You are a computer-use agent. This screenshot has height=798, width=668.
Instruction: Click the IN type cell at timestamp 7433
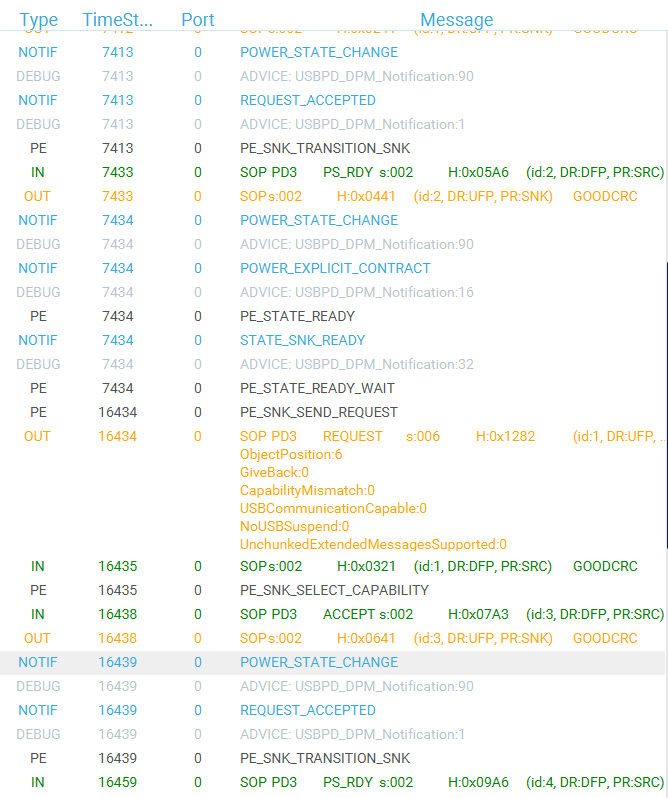click(x=38, y=172)
